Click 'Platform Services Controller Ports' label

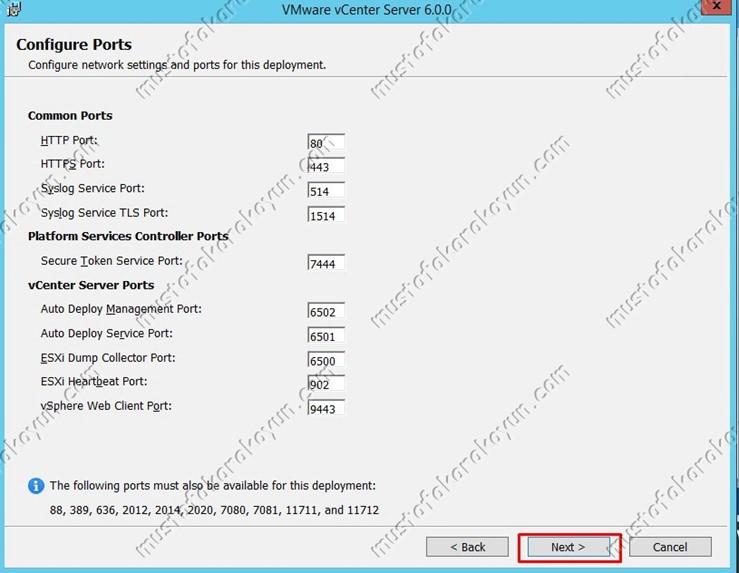(128, 236)
